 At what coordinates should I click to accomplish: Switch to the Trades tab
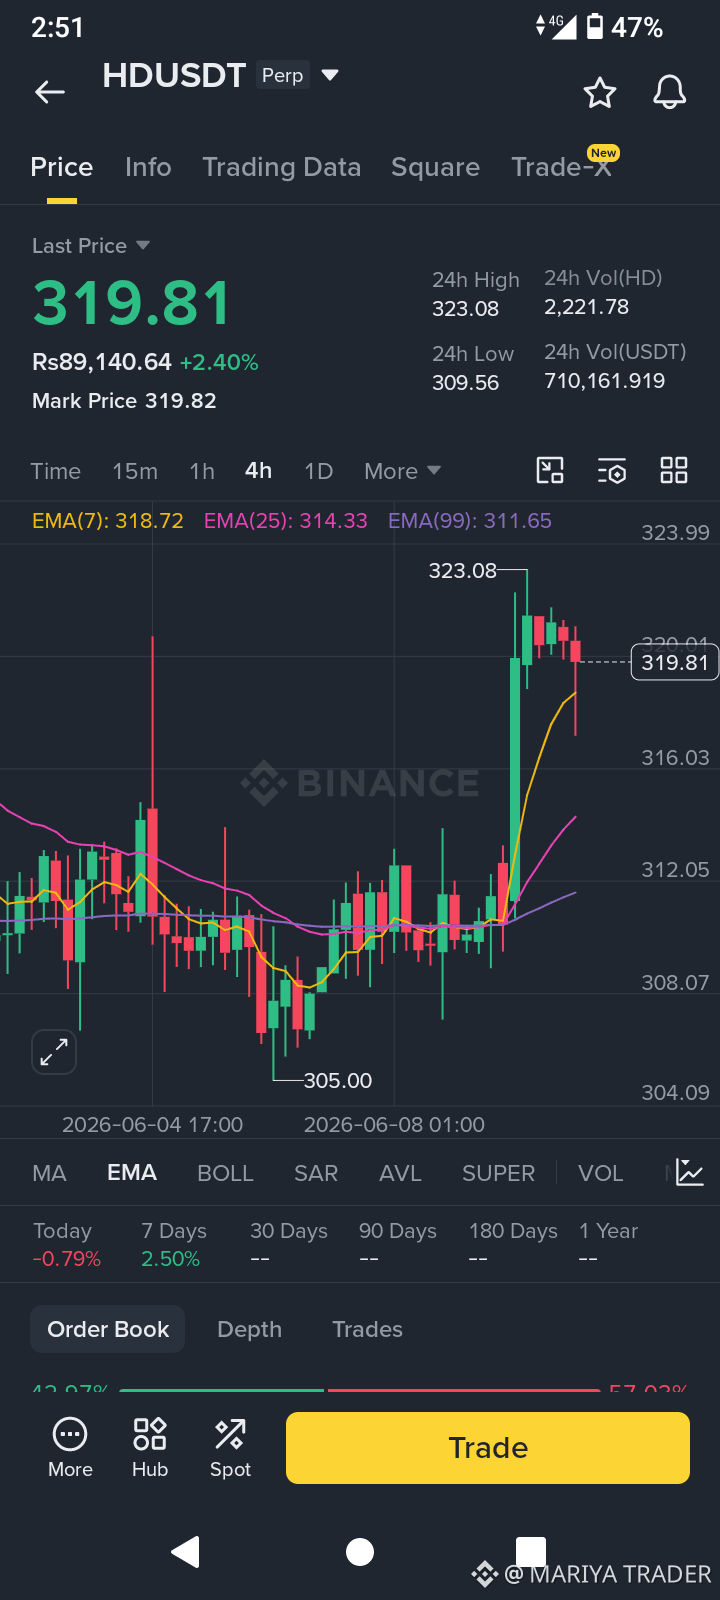(x=367, y=1329)
